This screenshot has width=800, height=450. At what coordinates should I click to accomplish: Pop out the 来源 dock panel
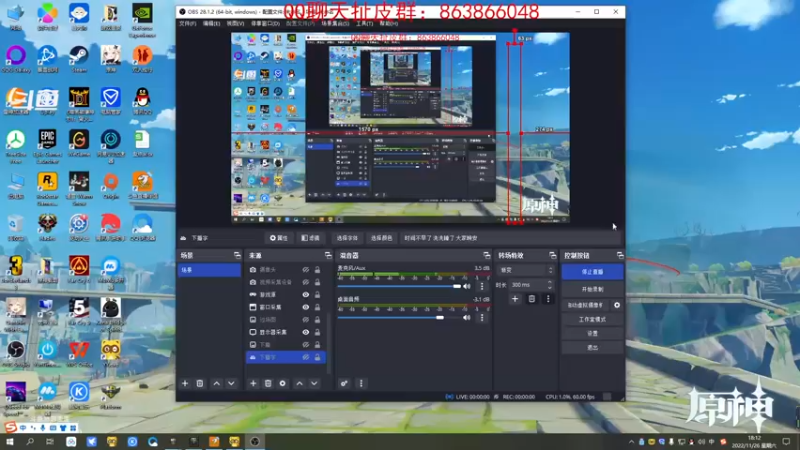click(x=328, y=255)
